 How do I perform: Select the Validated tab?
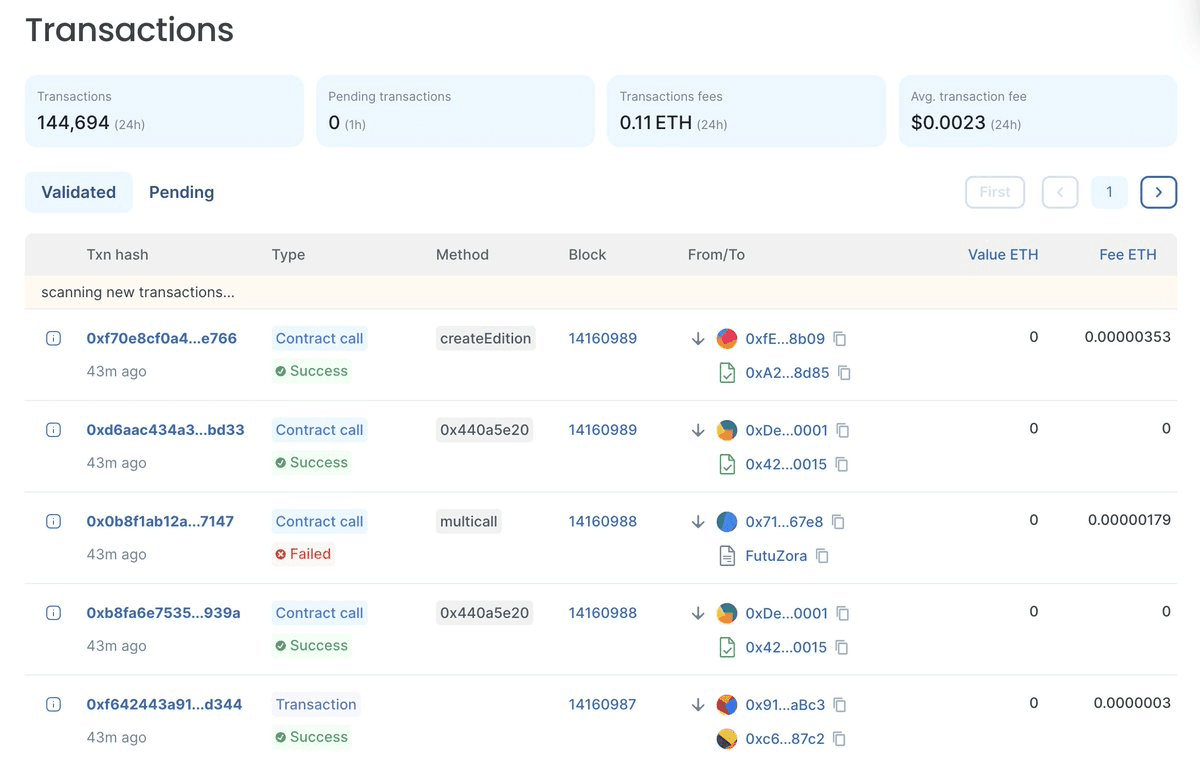pyautogui.click(x=79, y=192)
